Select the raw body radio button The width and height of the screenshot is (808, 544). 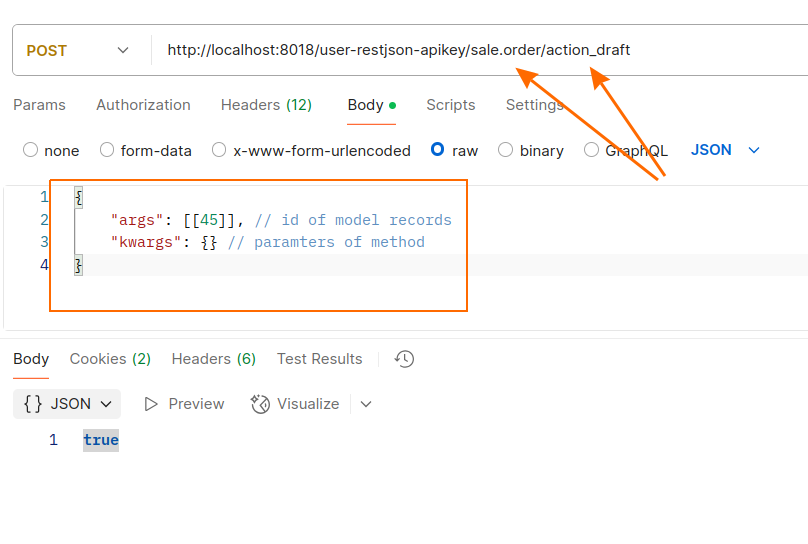coord(437,150)
